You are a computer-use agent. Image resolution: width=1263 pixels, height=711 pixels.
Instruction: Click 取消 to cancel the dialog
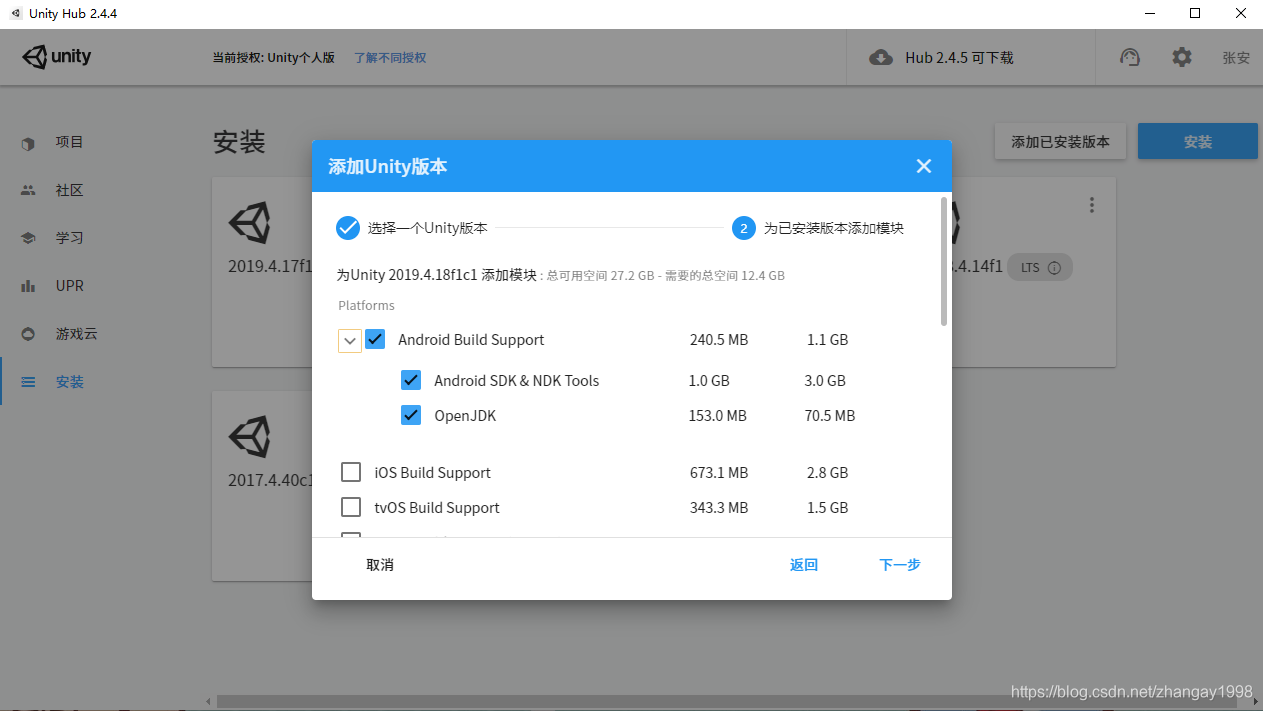point(380,565)
